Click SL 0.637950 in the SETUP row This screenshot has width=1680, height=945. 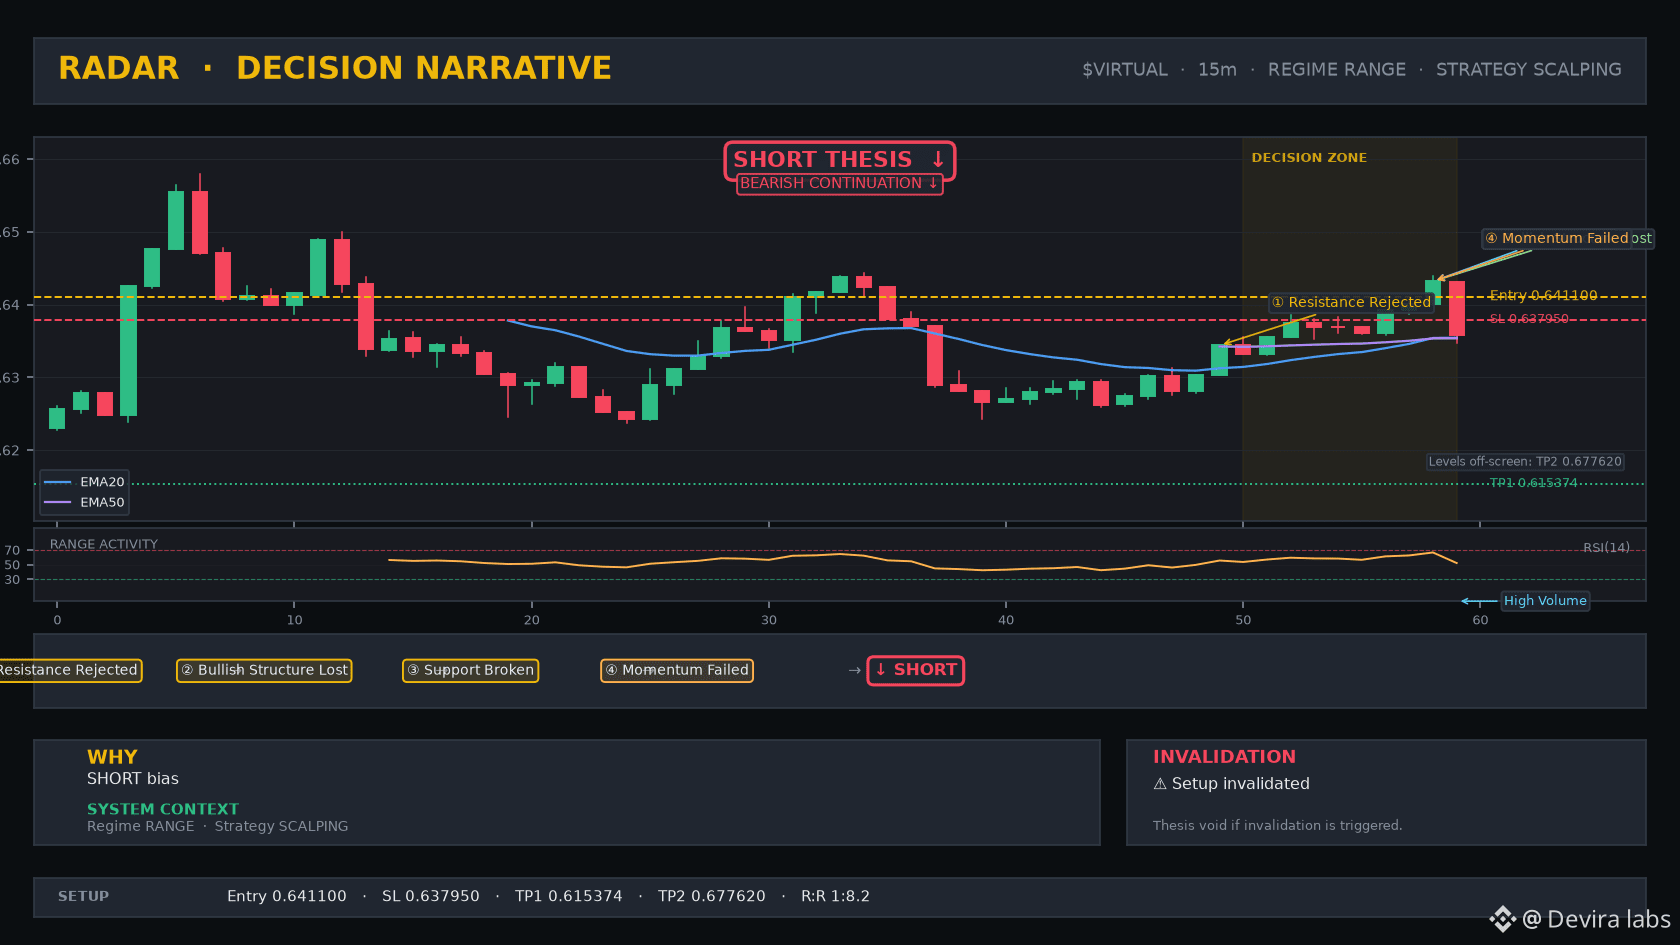[x=431, y=896]
